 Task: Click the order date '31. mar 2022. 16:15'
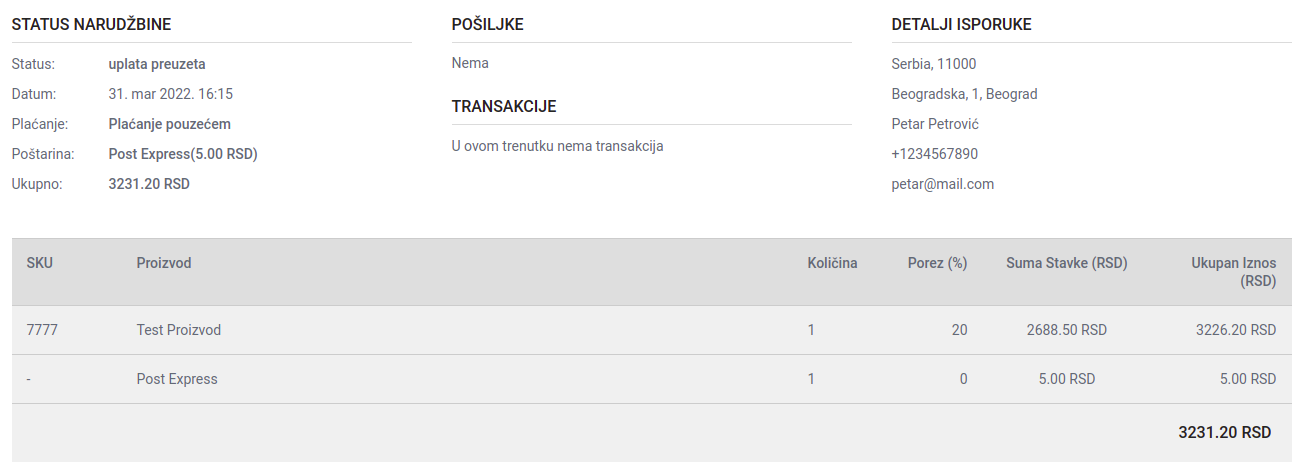[170, 94]
